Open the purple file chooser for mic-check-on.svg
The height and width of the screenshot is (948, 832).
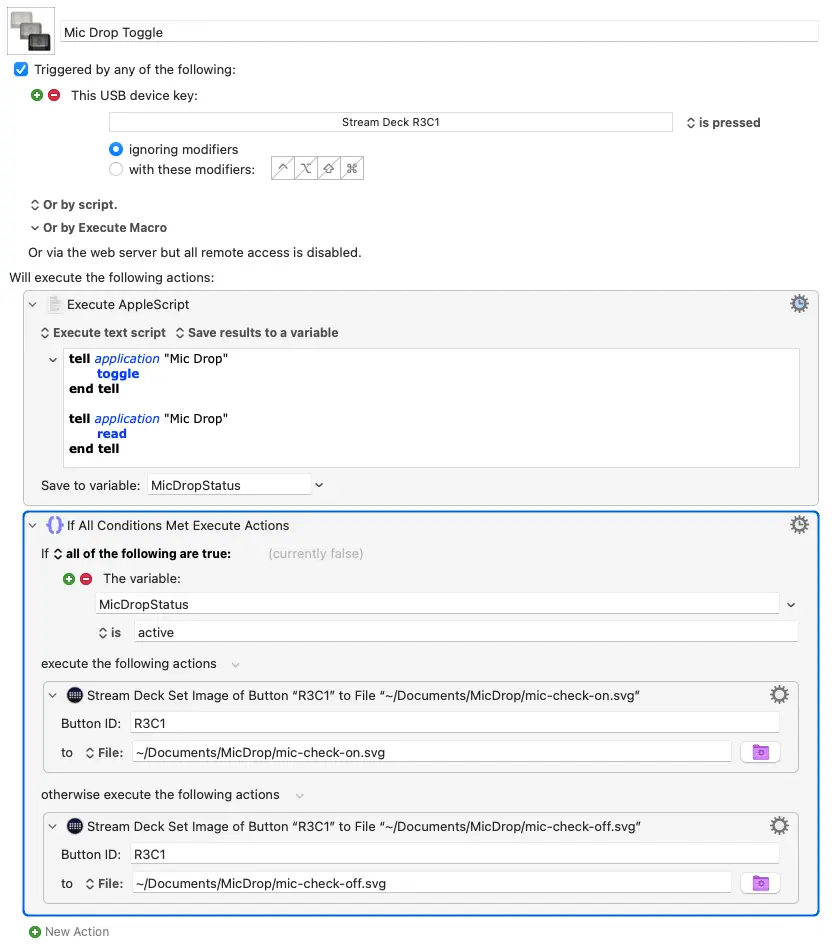pyautogui.click(x=760, y=752)
